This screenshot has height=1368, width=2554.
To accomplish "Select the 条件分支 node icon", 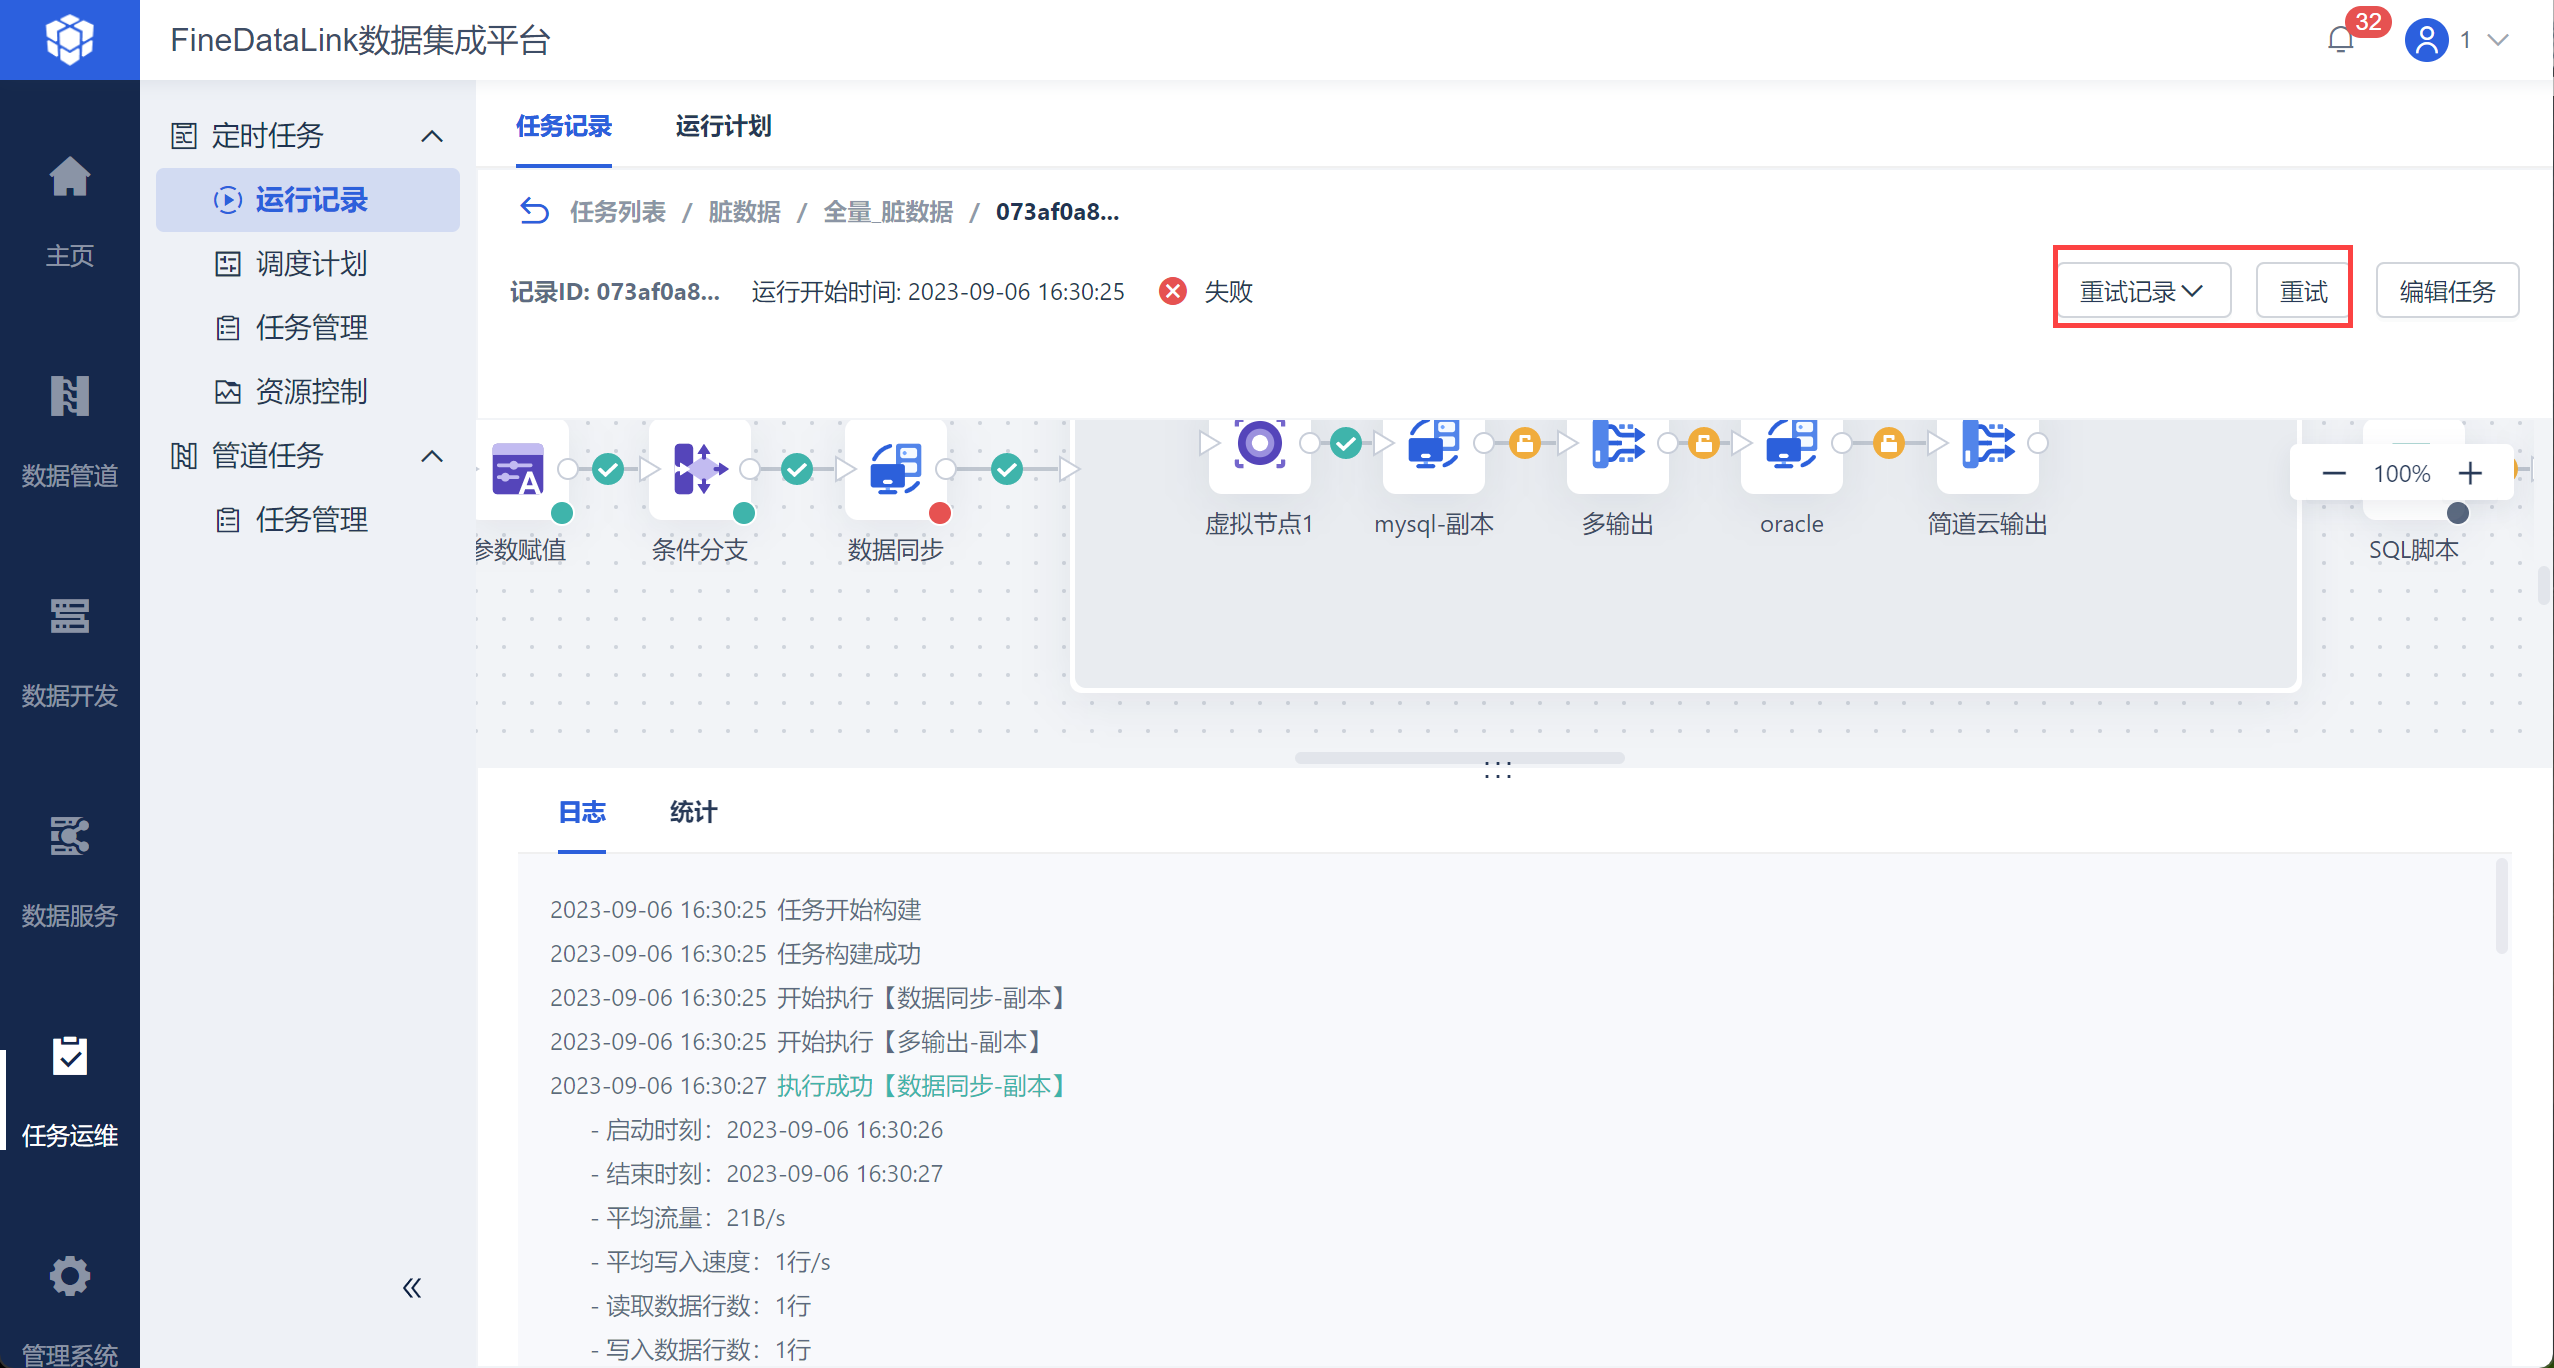I will click(699, 469).
